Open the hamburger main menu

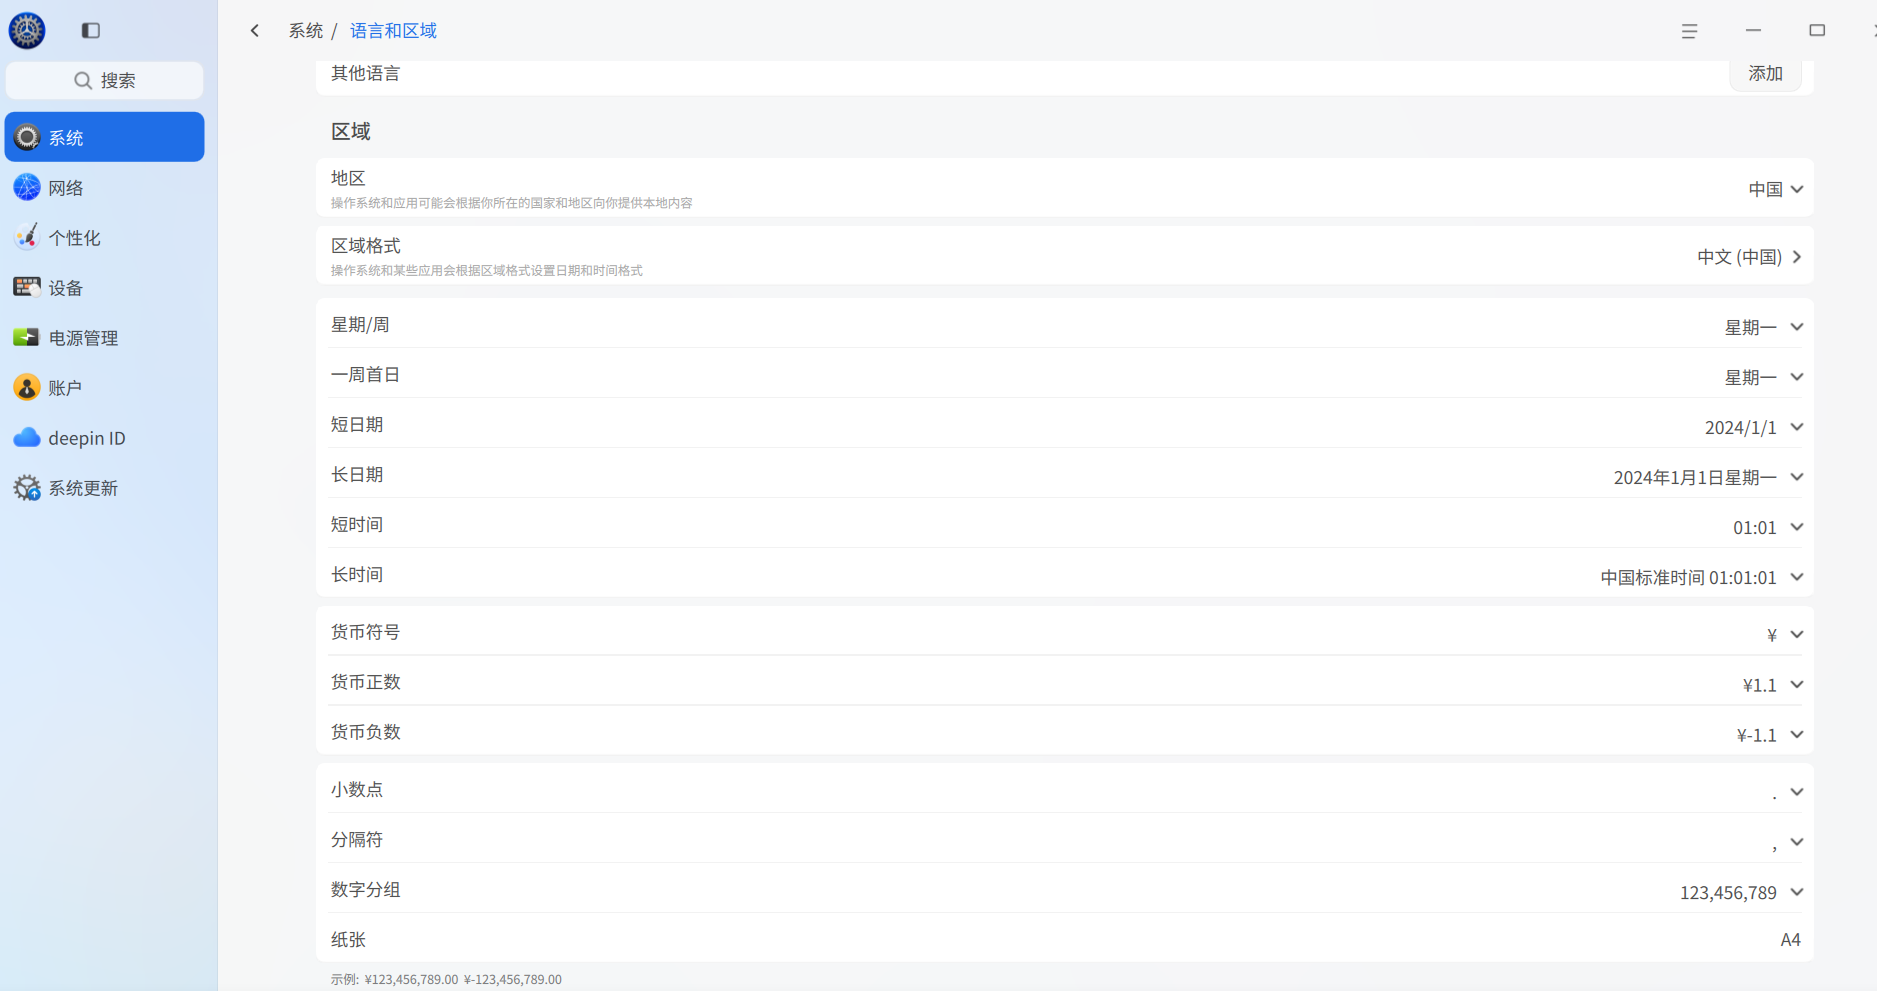[1689, 31]
